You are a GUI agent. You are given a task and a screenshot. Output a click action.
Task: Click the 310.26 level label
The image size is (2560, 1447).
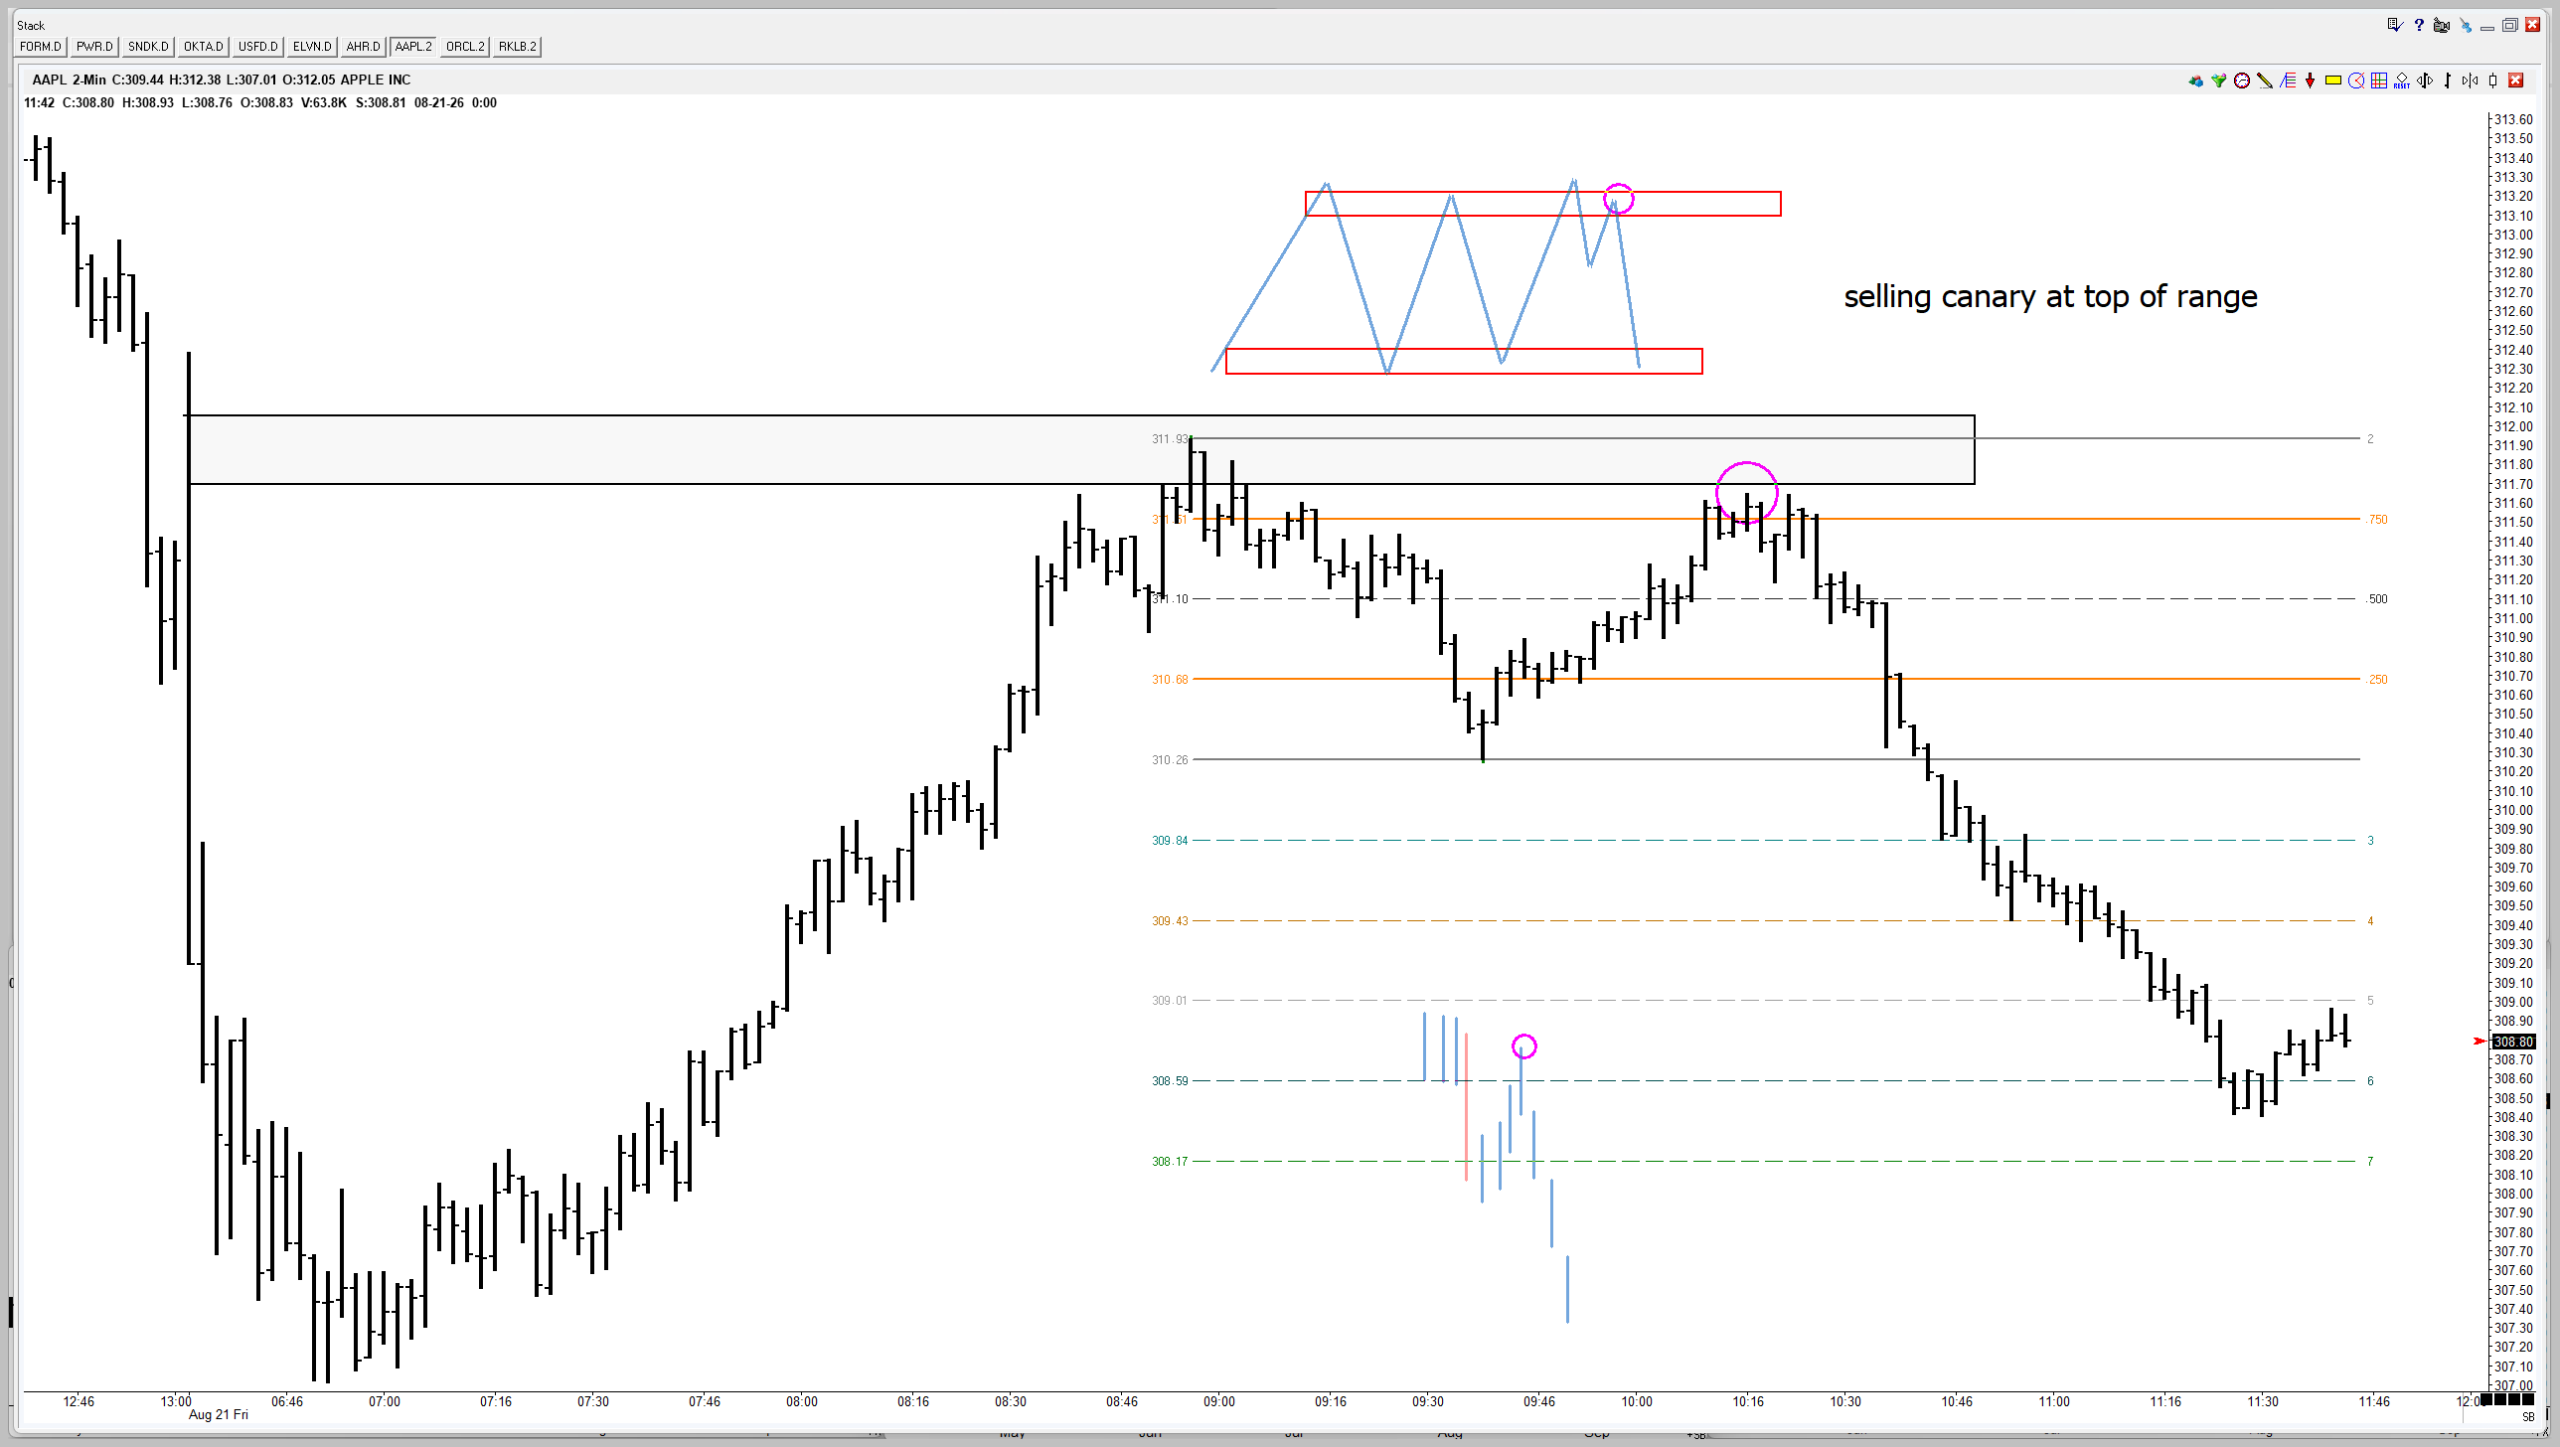[x=1170, y=760]
